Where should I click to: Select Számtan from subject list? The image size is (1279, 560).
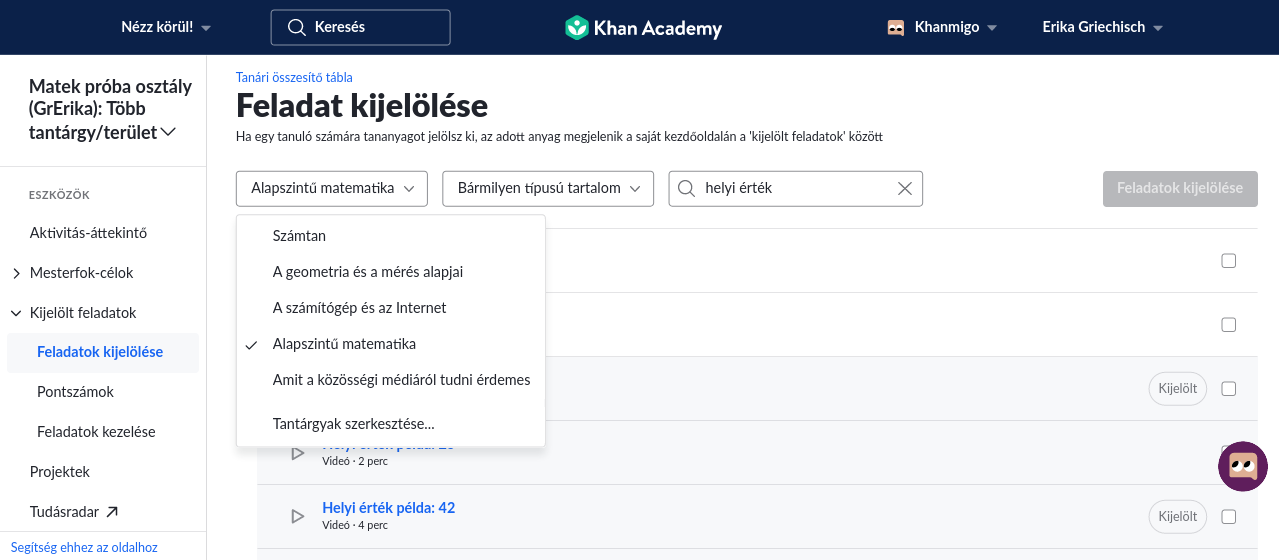coord(391,236)
